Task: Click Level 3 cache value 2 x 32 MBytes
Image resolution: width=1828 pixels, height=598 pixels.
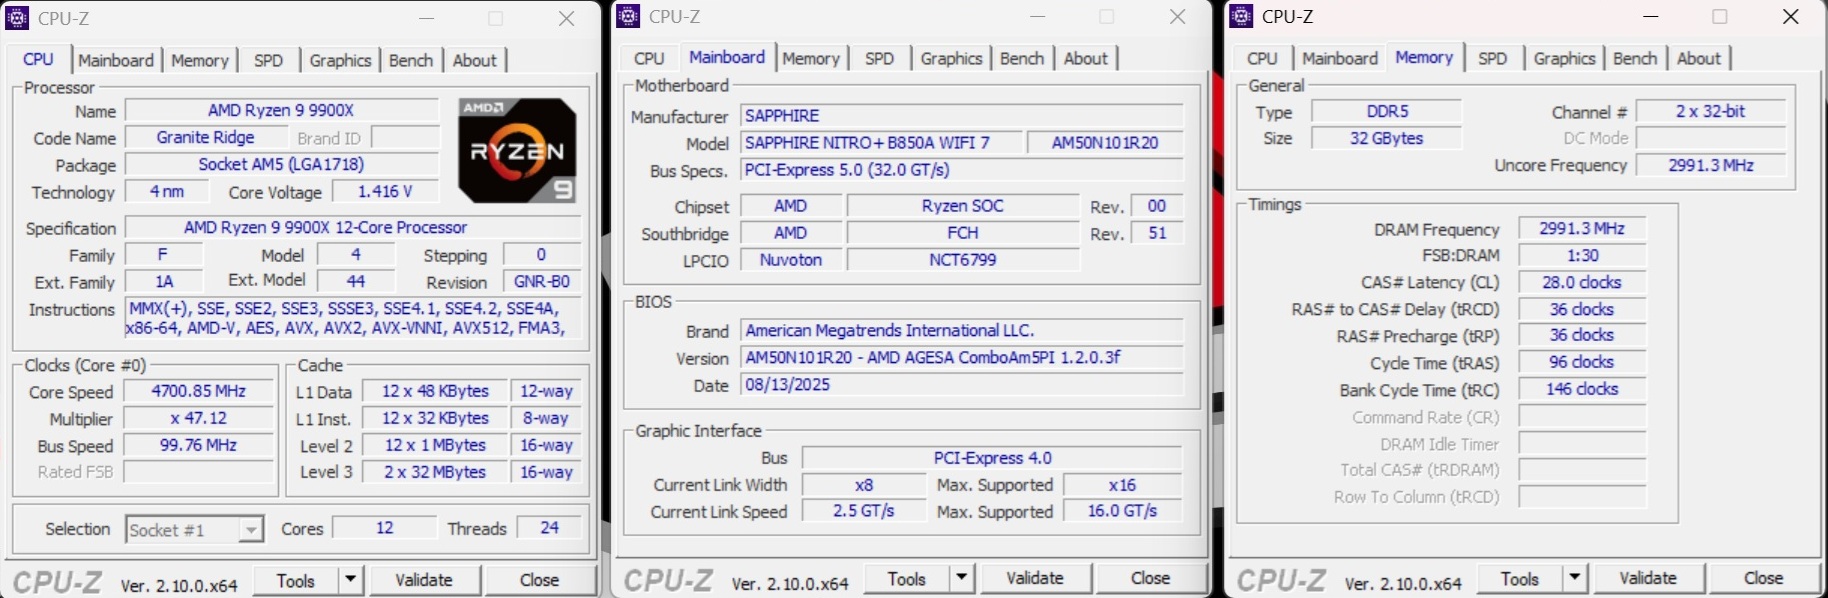Action: coord(435,472)
